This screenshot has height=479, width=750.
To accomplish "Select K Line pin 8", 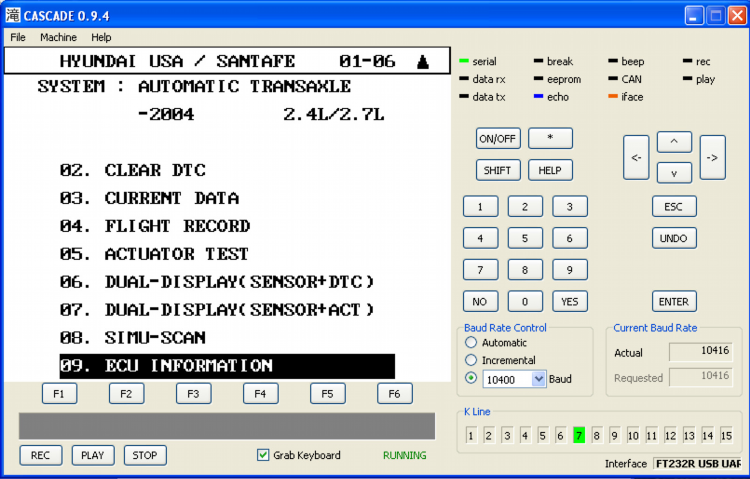I will [596, 435].
